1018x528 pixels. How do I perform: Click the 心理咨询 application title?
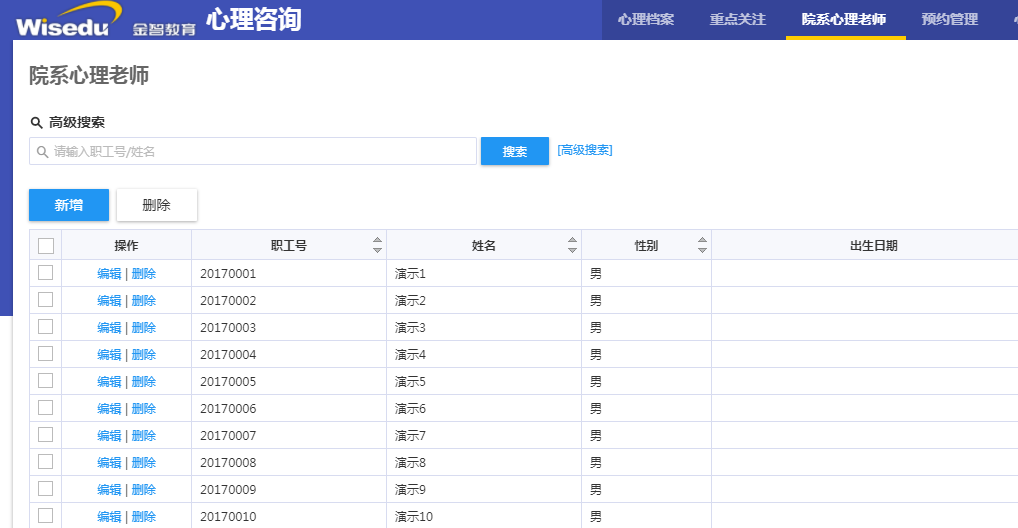(254, 19)
